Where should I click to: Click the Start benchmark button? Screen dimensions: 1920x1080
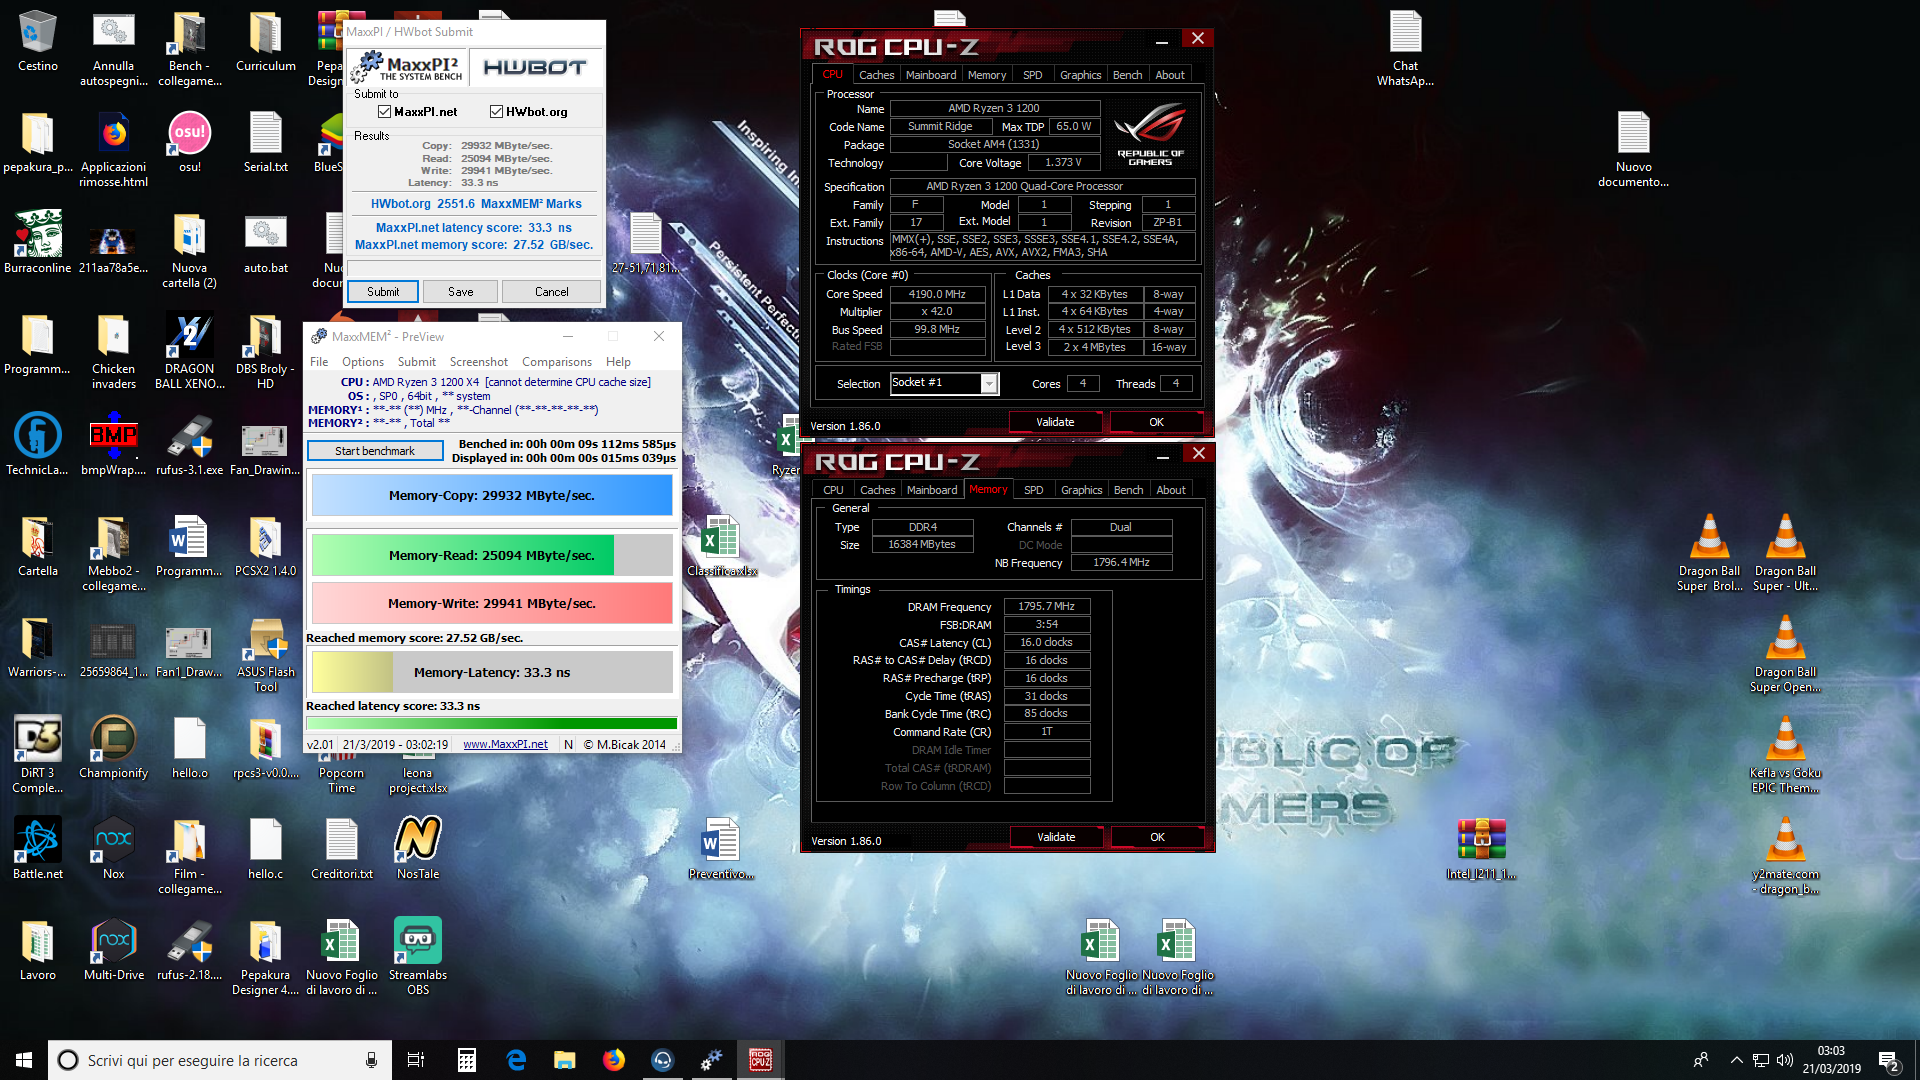click(x=375, y=451)
